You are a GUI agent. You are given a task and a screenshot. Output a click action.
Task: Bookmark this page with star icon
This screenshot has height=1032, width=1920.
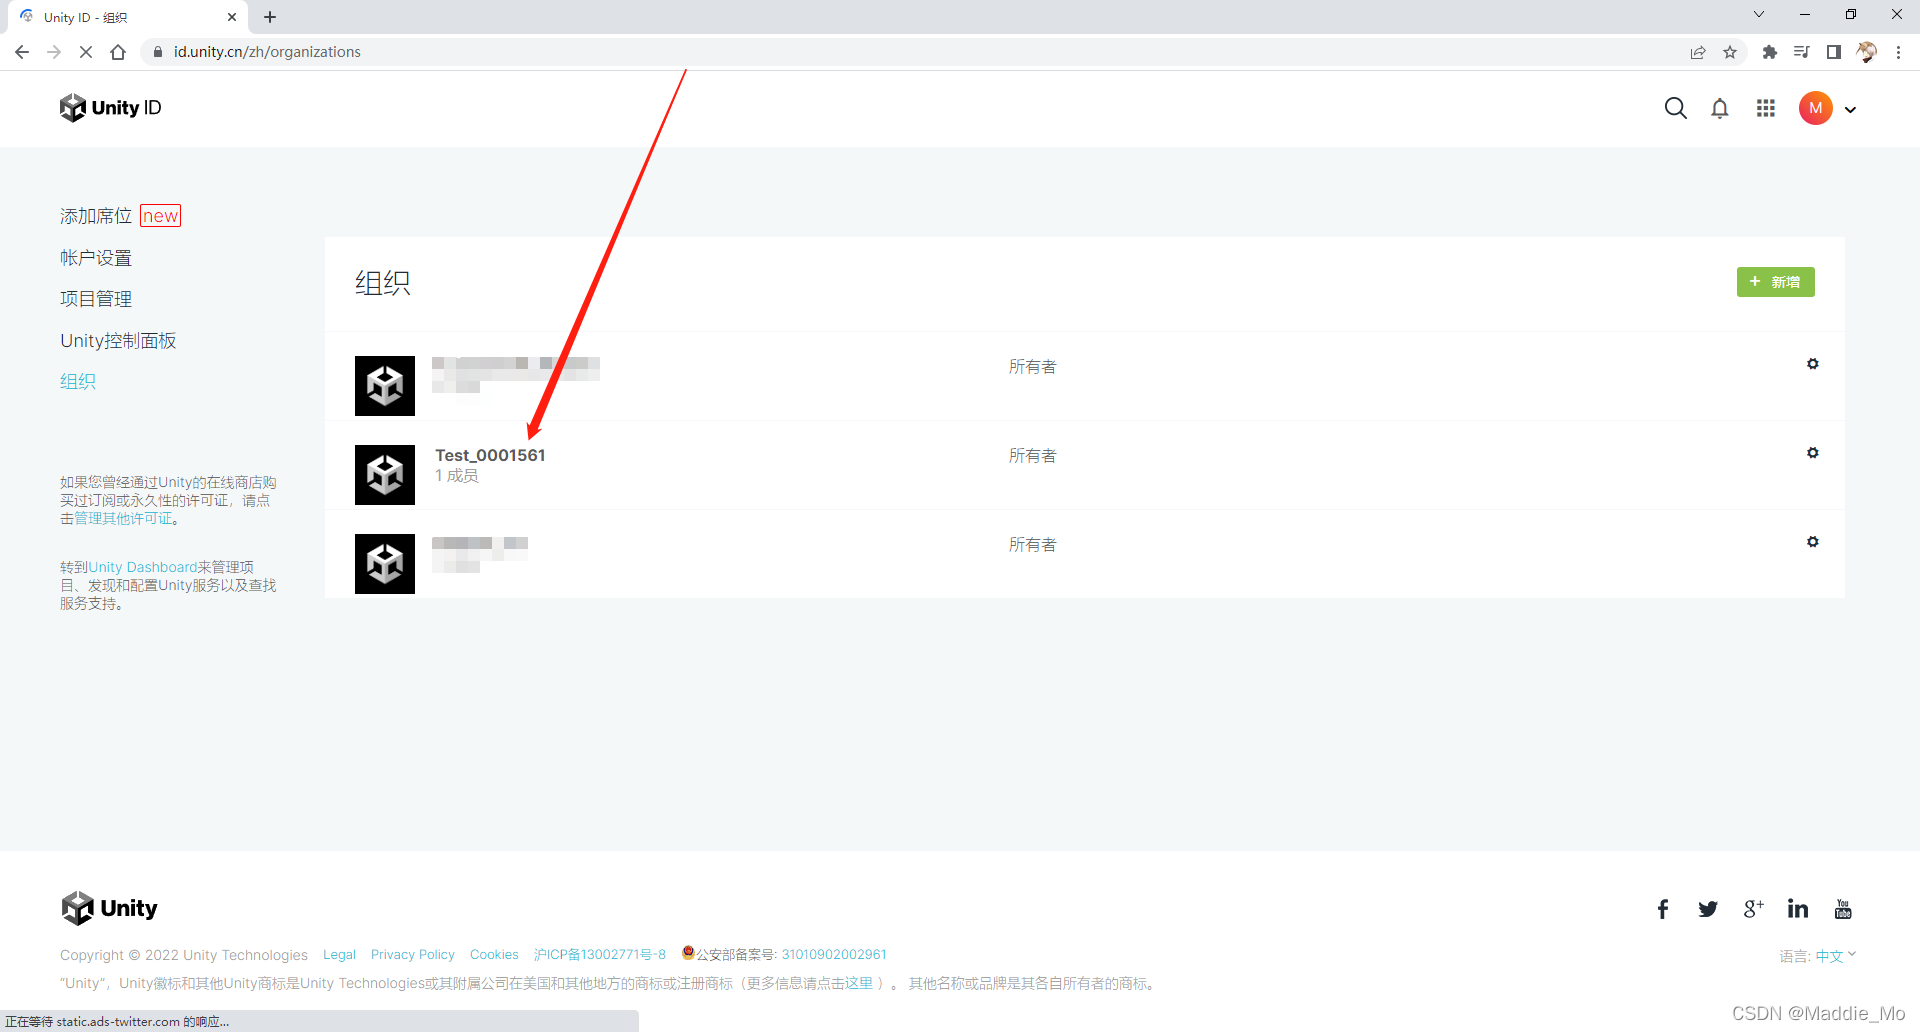tap(1730, 52)
